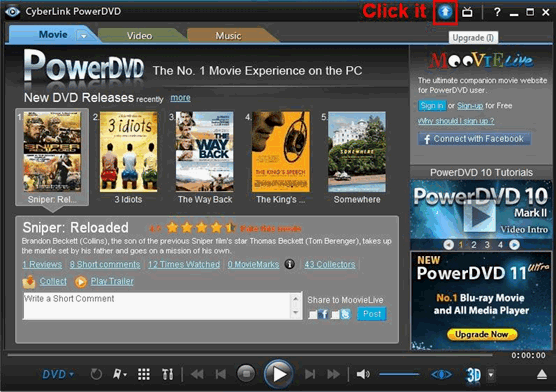Check the Facebook share checkbox
The image size is (556, 392).
[x=312, y=314]
